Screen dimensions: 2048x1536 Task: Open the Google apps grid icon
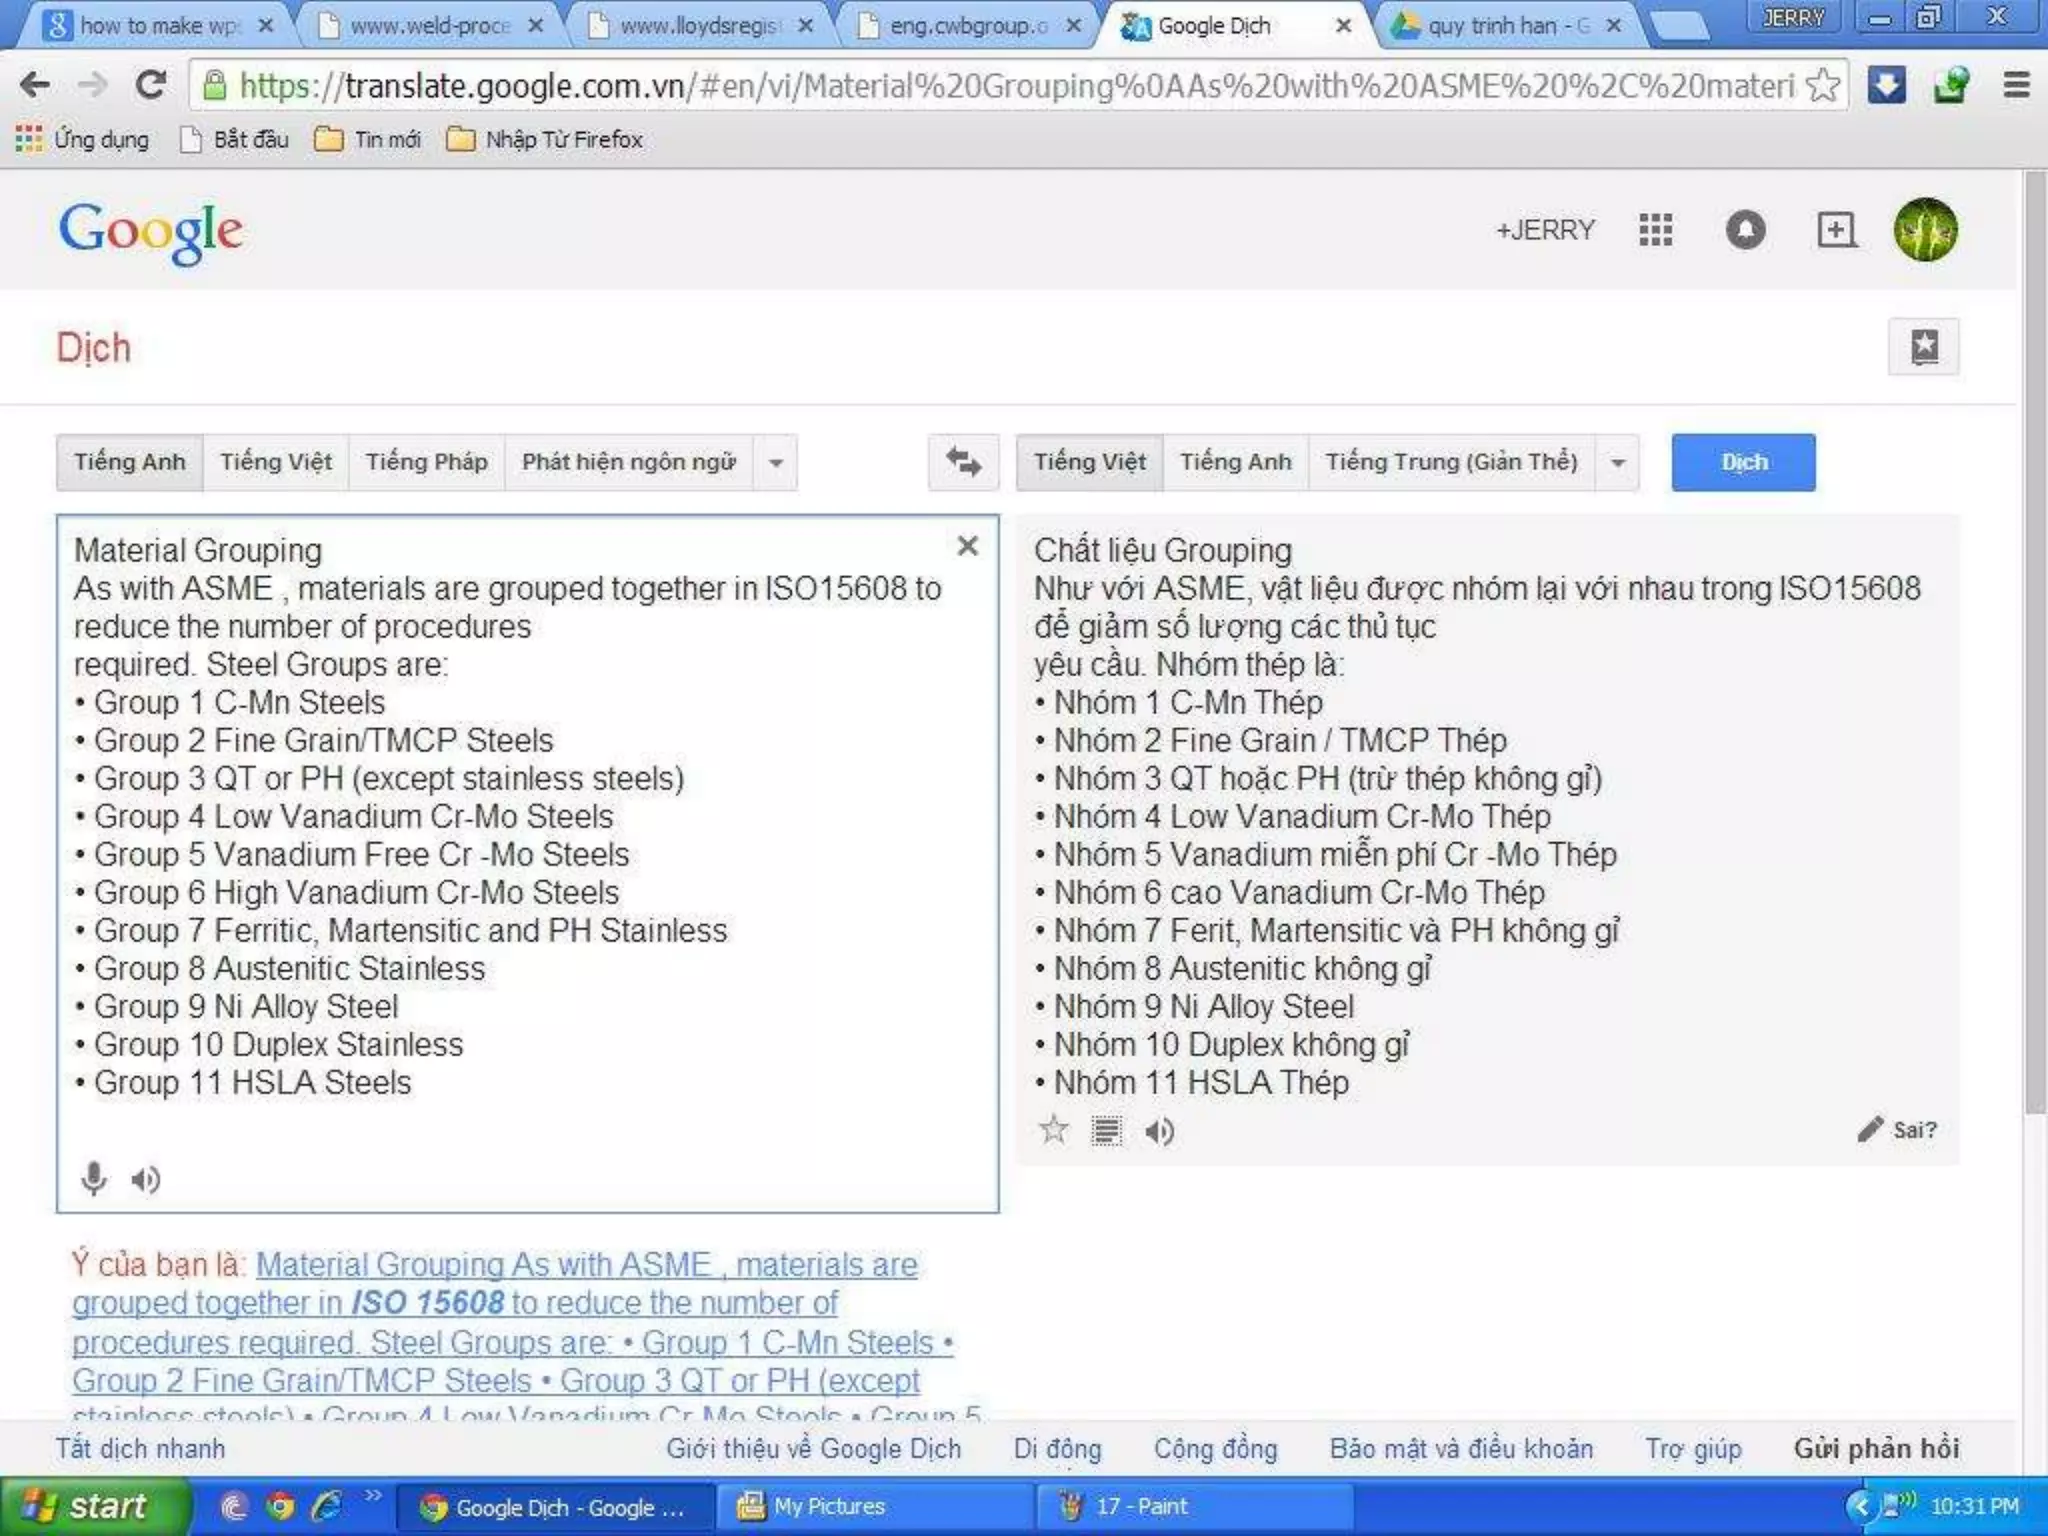click(x=1656, y=230)
